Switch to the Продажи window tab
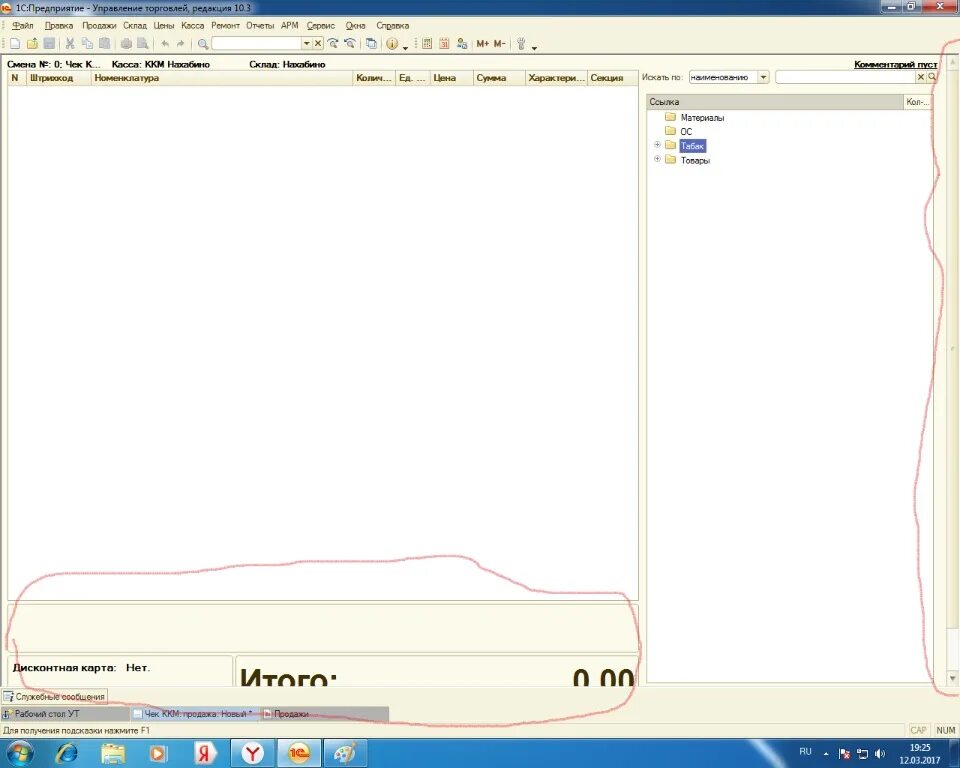 (x=324, y=714)
